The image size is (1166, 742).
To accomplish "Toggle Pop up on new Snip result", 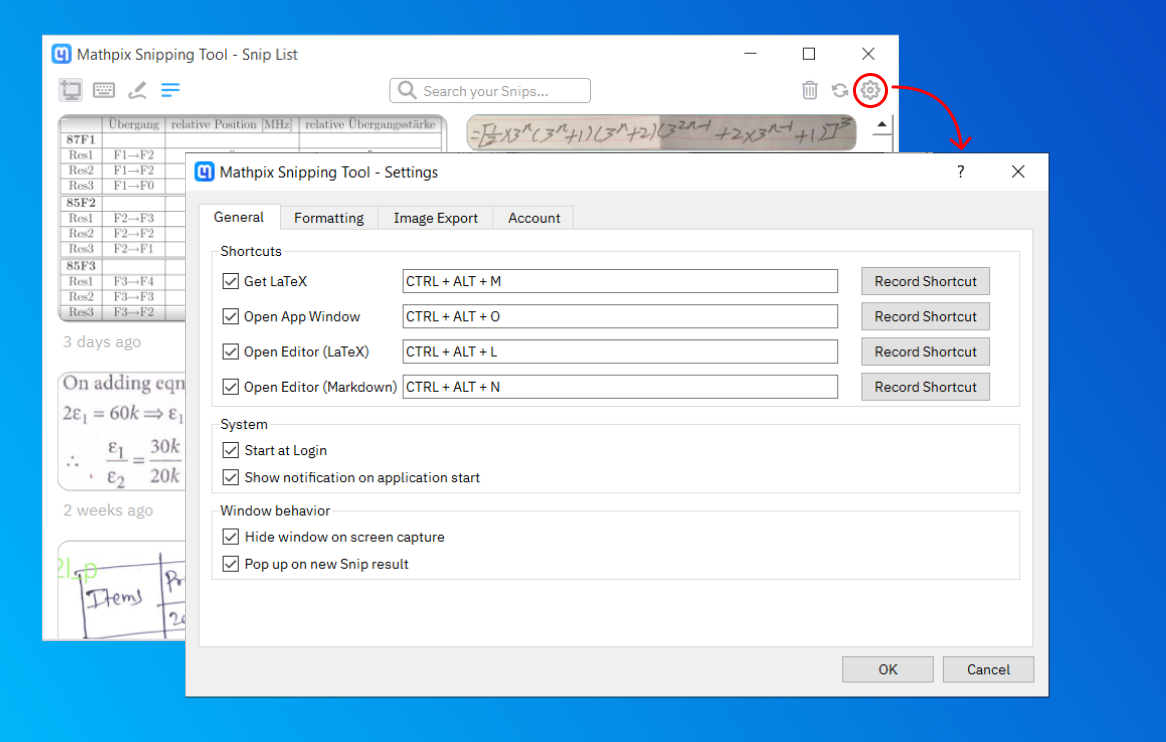I will pyautogui.click(x=231, y=564).
